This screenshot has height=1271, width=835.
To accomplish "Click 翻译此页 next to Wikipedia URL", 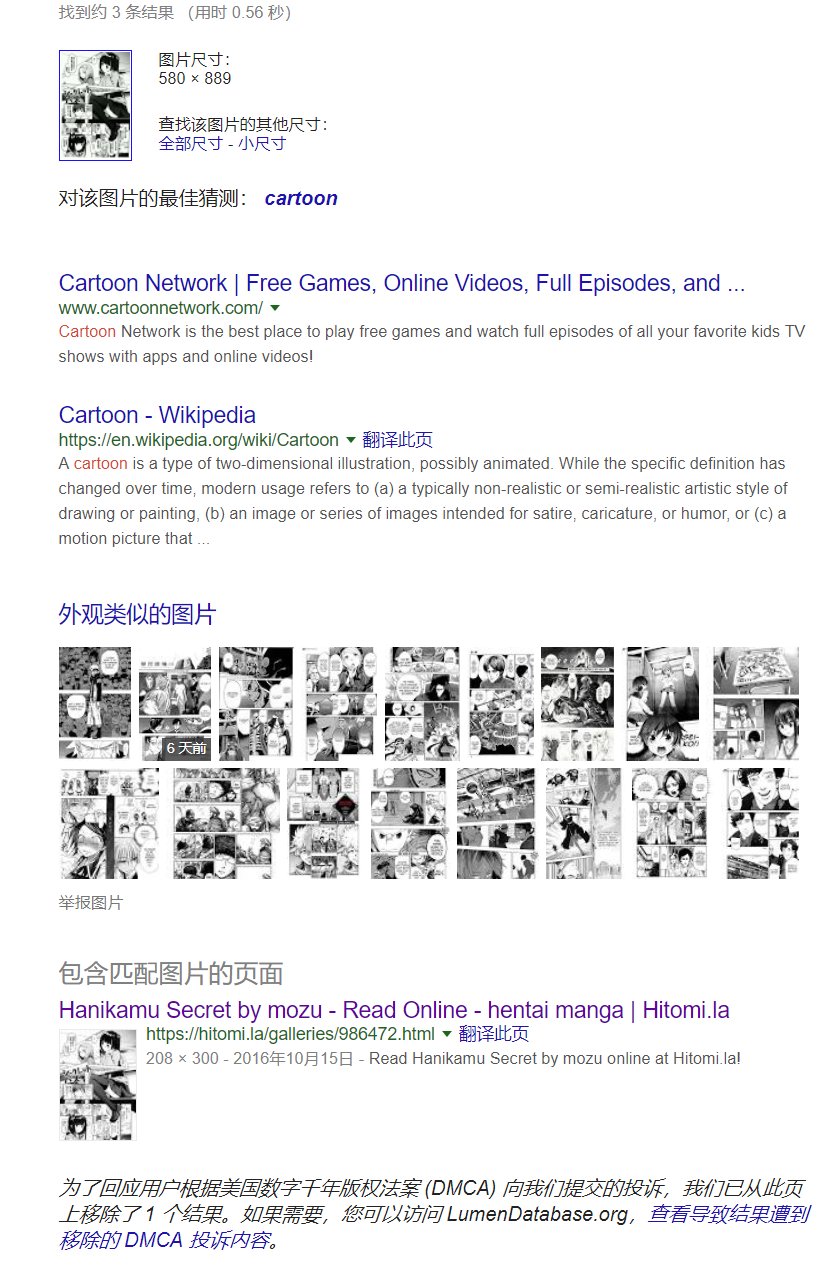I will click(x=398, y=440).
